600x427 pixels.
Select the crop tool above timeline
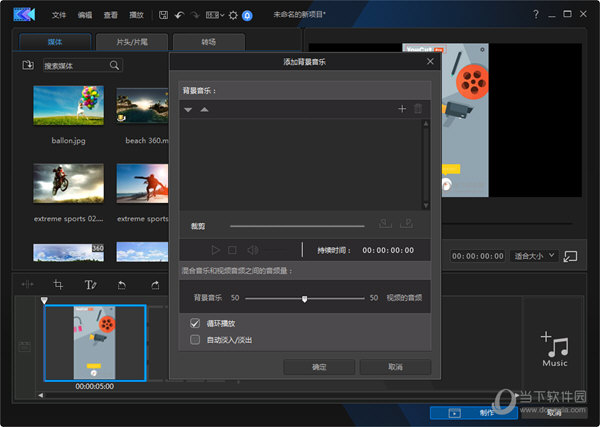coord(59,285)
